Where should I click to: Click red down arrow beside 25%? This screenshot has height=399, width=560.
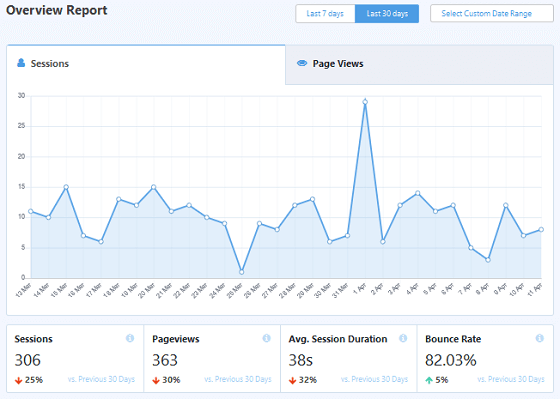(x=19, y=380)
